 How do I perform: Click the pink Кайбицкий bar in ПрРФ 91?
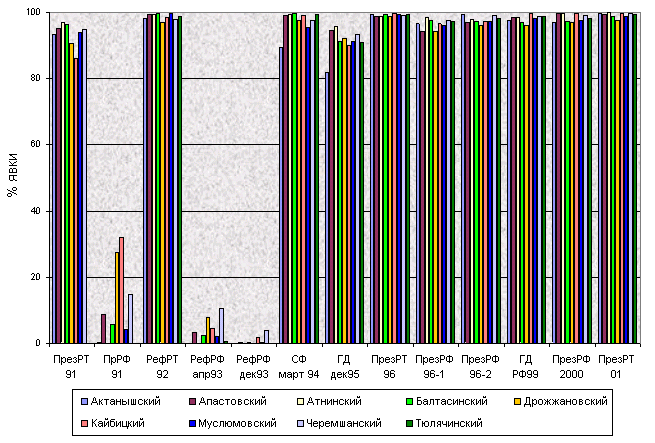click(x=122, y=290)
